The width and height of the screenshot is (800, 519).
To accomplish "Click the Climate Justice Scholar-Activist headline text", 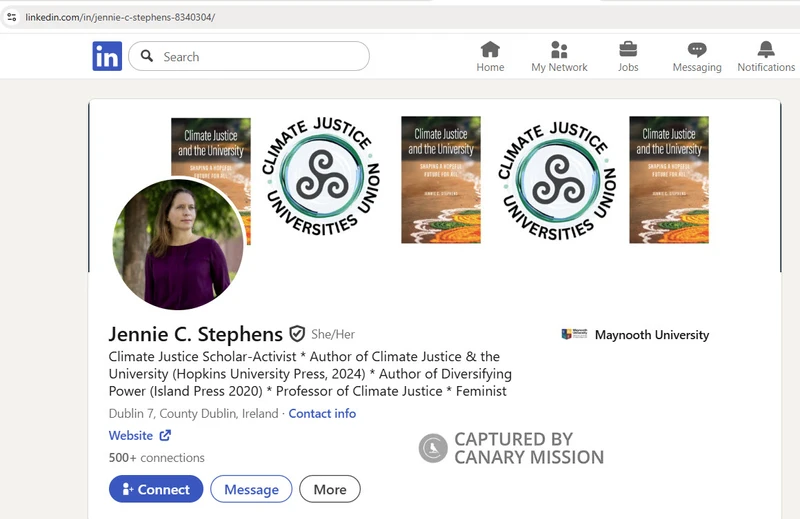I will (x=310, y=374).
